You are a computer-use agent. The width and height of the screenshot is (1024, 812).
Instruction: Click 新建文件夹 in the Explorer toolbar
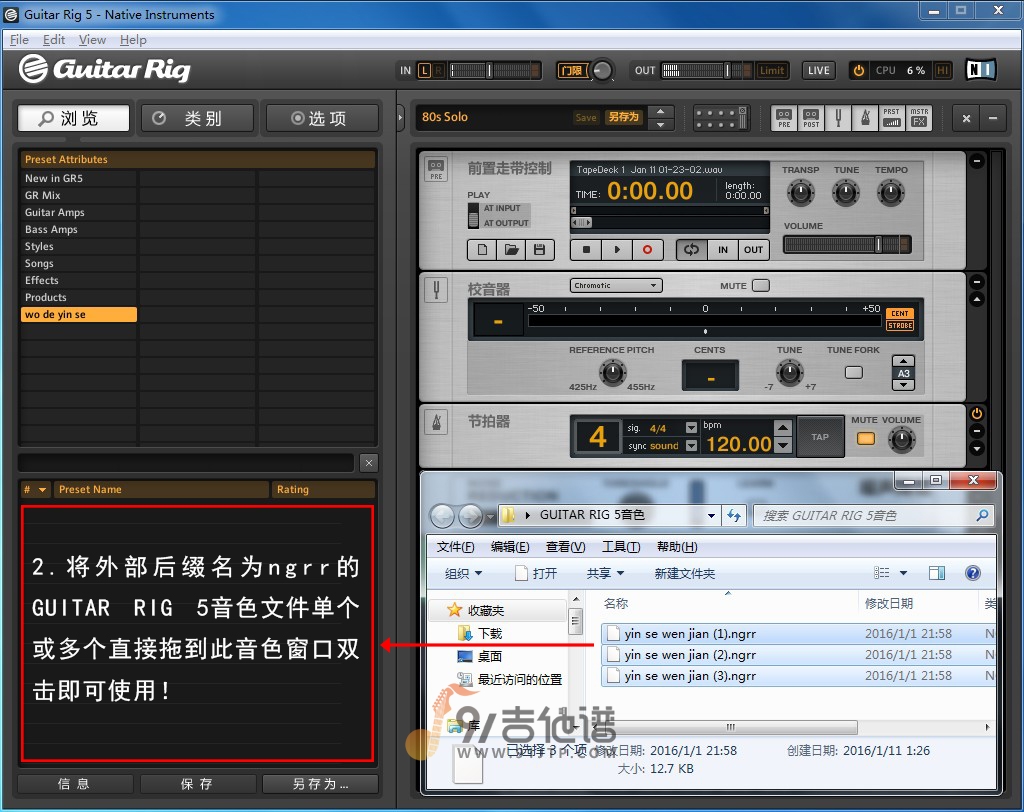pos(684,573)
